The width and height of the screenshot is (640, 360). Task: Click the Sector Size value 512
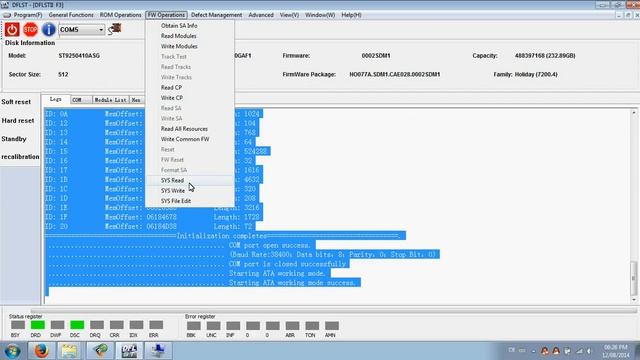coord(63,75)
